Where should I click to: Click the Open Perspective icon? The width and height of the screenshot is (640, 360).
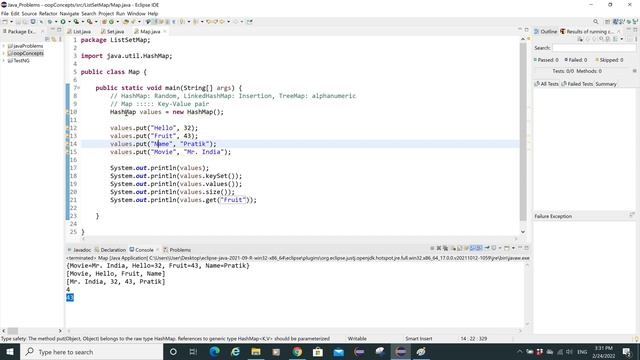click(x=608, y=22)
